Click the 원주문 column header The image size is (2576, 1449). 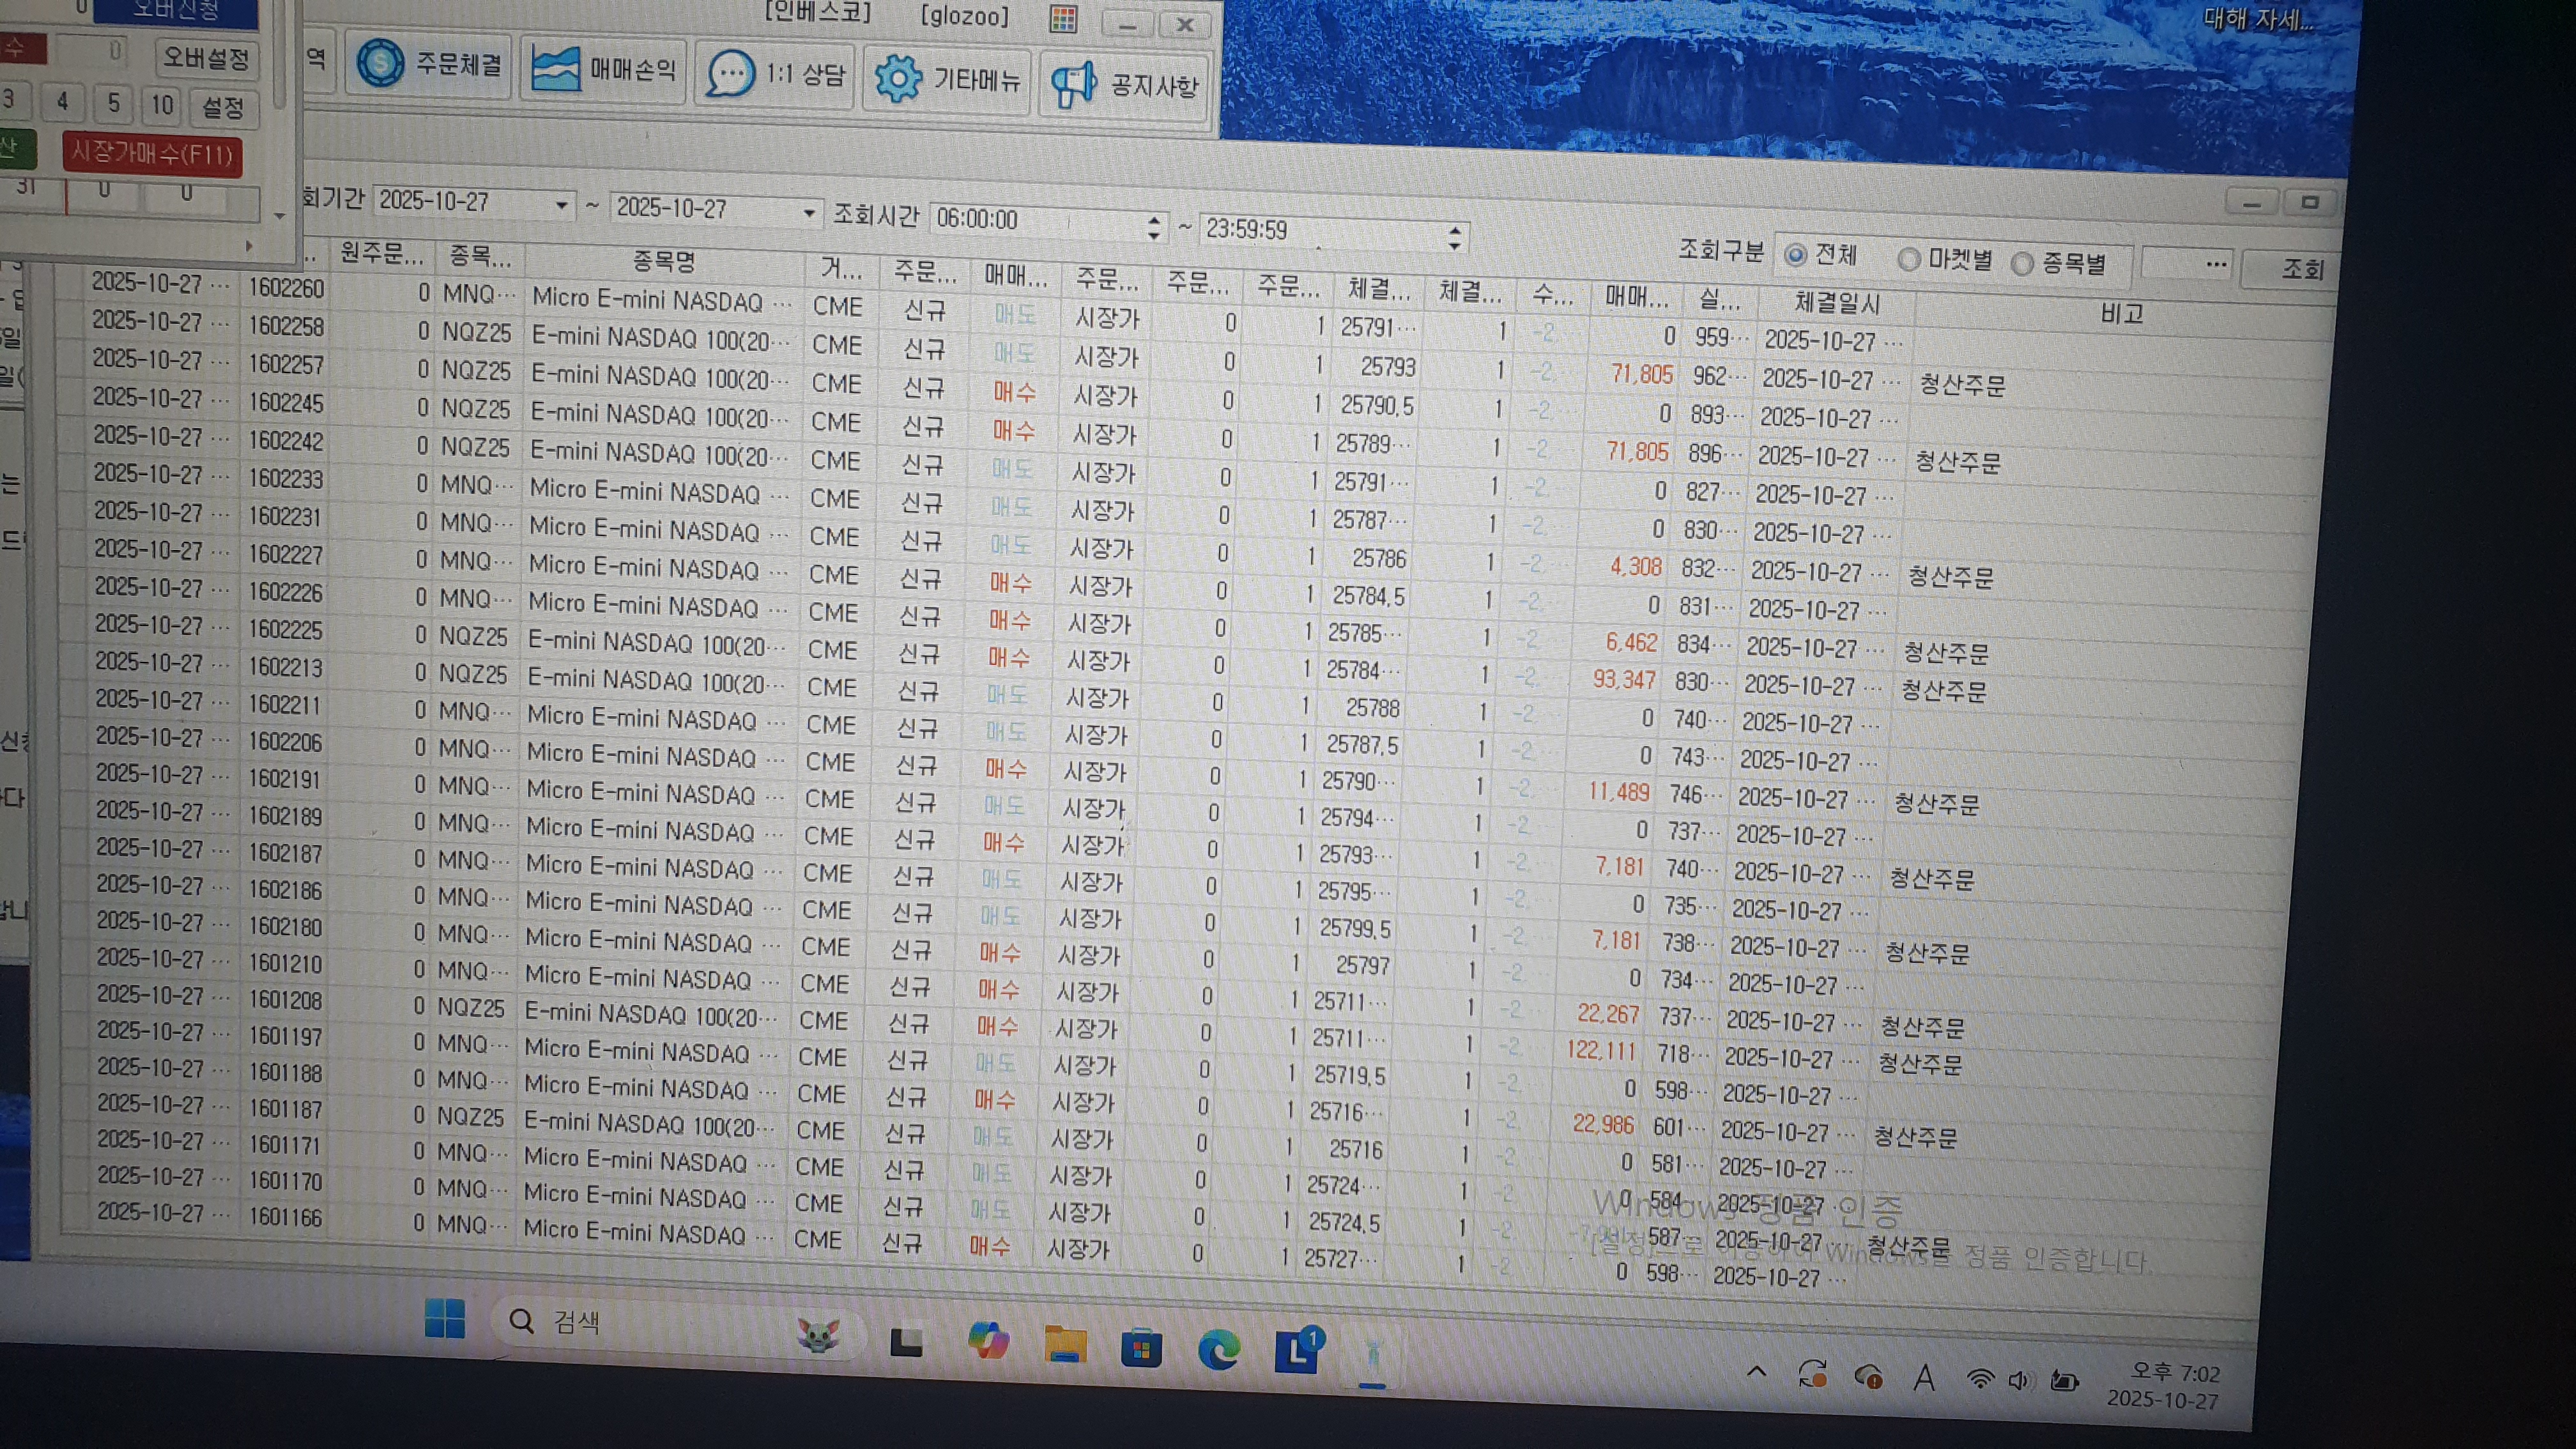[x=381, y=253]
